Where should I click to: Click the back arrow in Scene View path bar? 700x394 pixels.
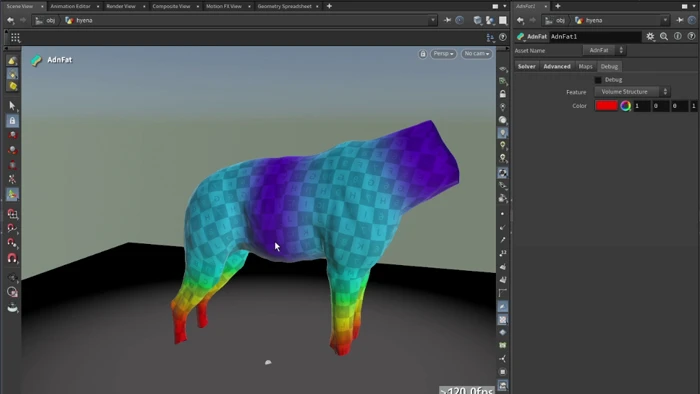(x=11, y=21)
